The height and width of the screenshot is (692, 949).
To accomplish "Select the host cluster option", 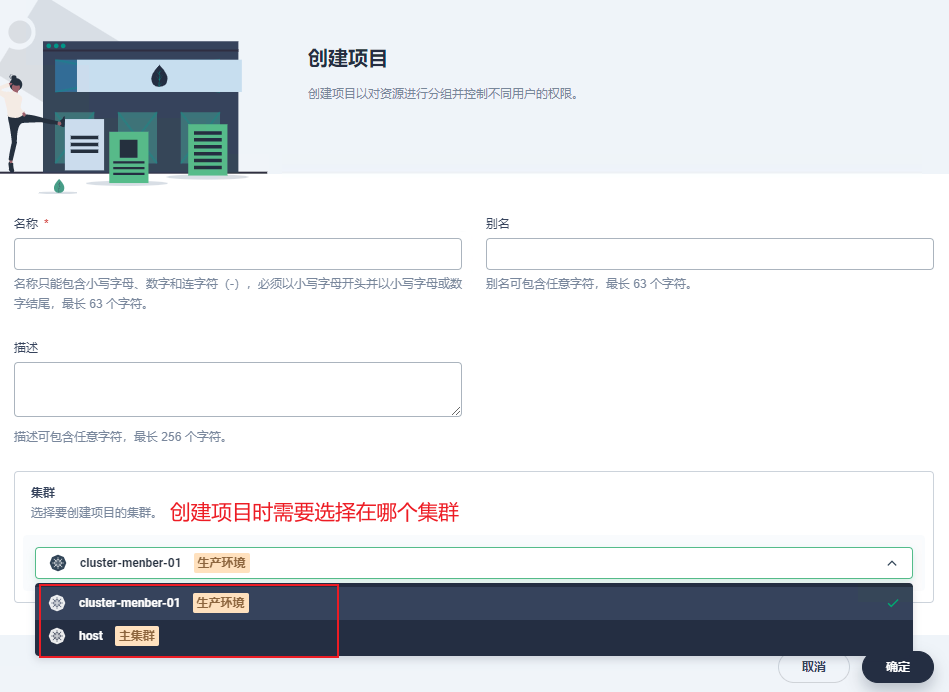I will coord(474,636).
